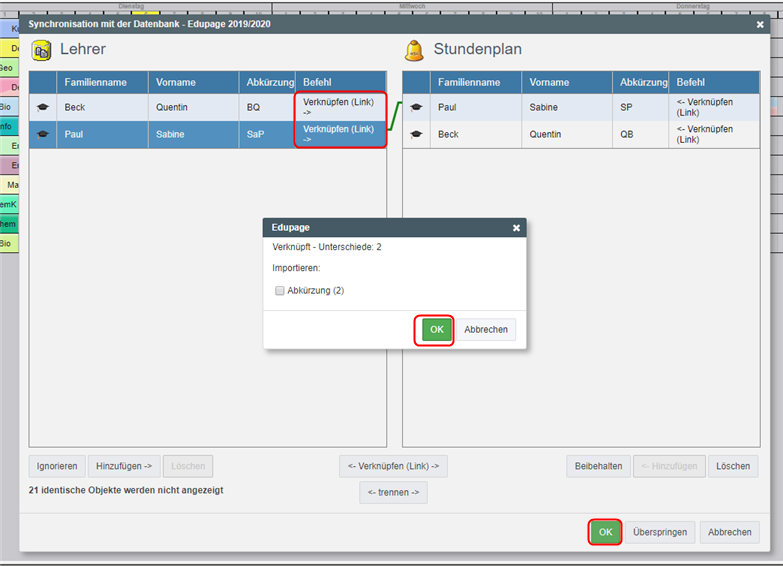Click graduation cap icon in Lehrer Paul row
This screenshot has width=783, height=566.
pyautogui.click(x=43, y=134)
